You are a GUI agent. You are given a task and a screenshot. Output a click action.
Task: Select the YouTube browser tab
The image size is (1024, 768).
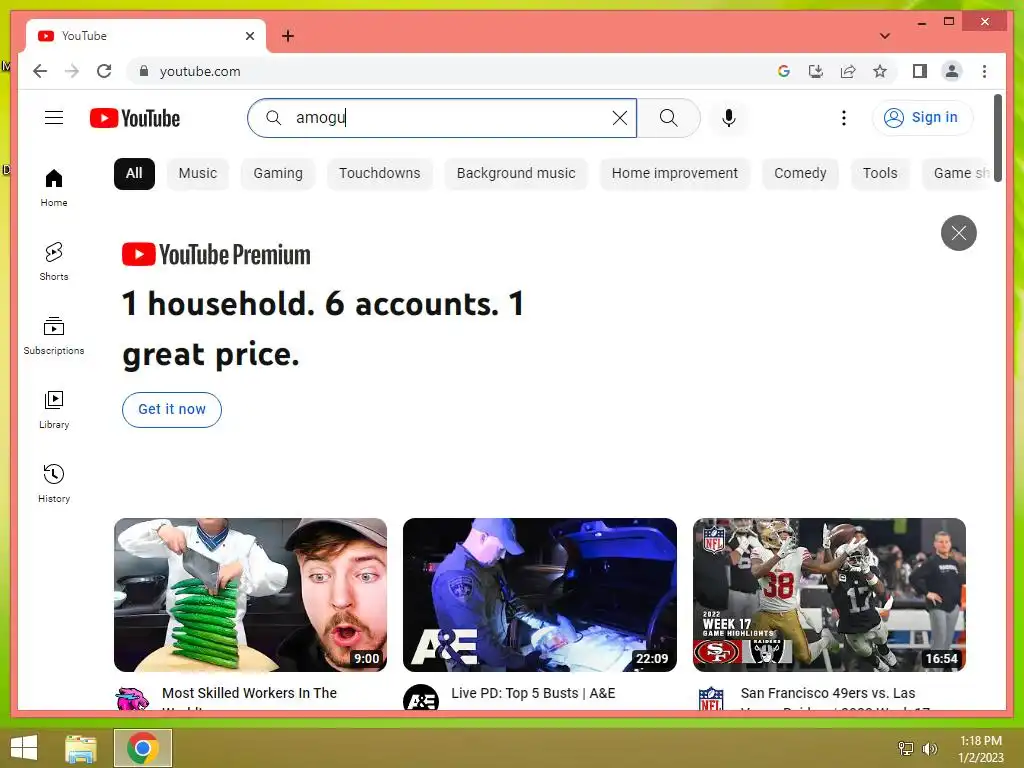(x=146, y=36)
